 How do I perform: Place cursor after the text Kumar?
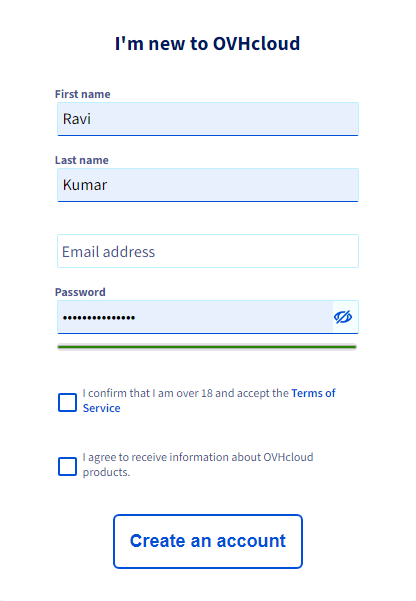click(108, 185)
